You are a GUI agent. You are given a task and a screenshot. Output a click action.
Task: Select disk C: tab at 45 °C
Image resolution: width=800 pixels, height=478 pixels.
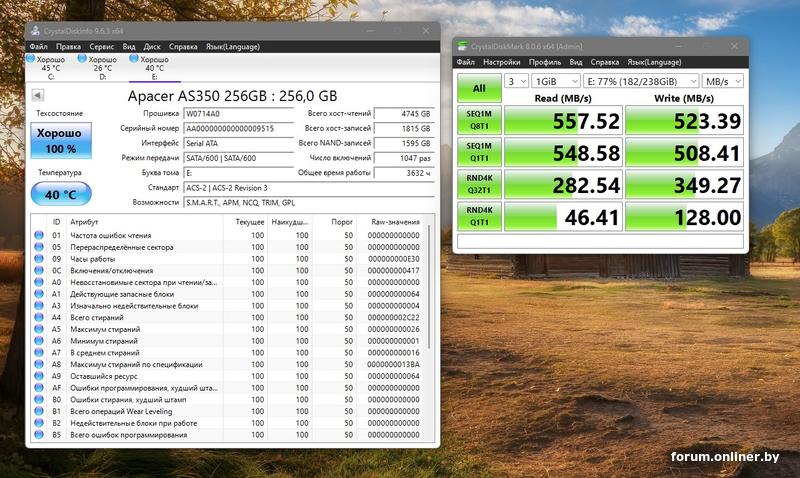pos(51,68)
